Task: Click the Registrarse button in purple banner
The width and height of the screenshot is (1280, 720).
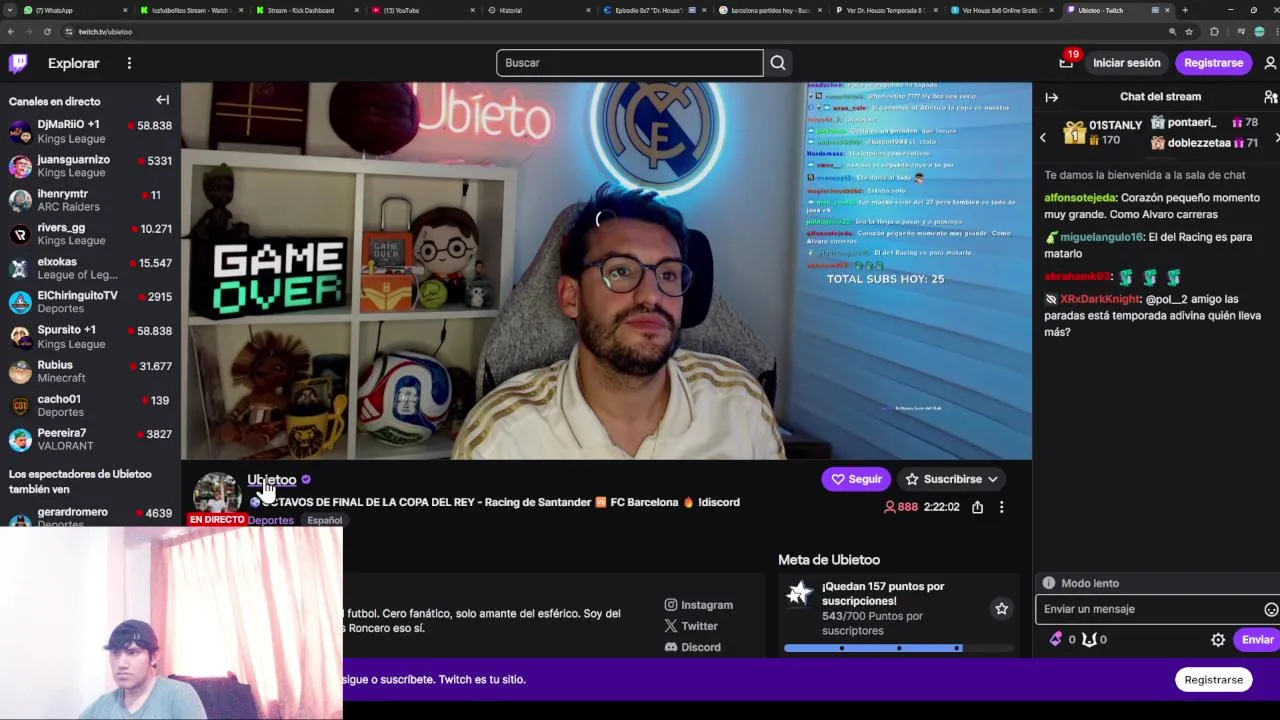Action: click(x=1213, y=680)
